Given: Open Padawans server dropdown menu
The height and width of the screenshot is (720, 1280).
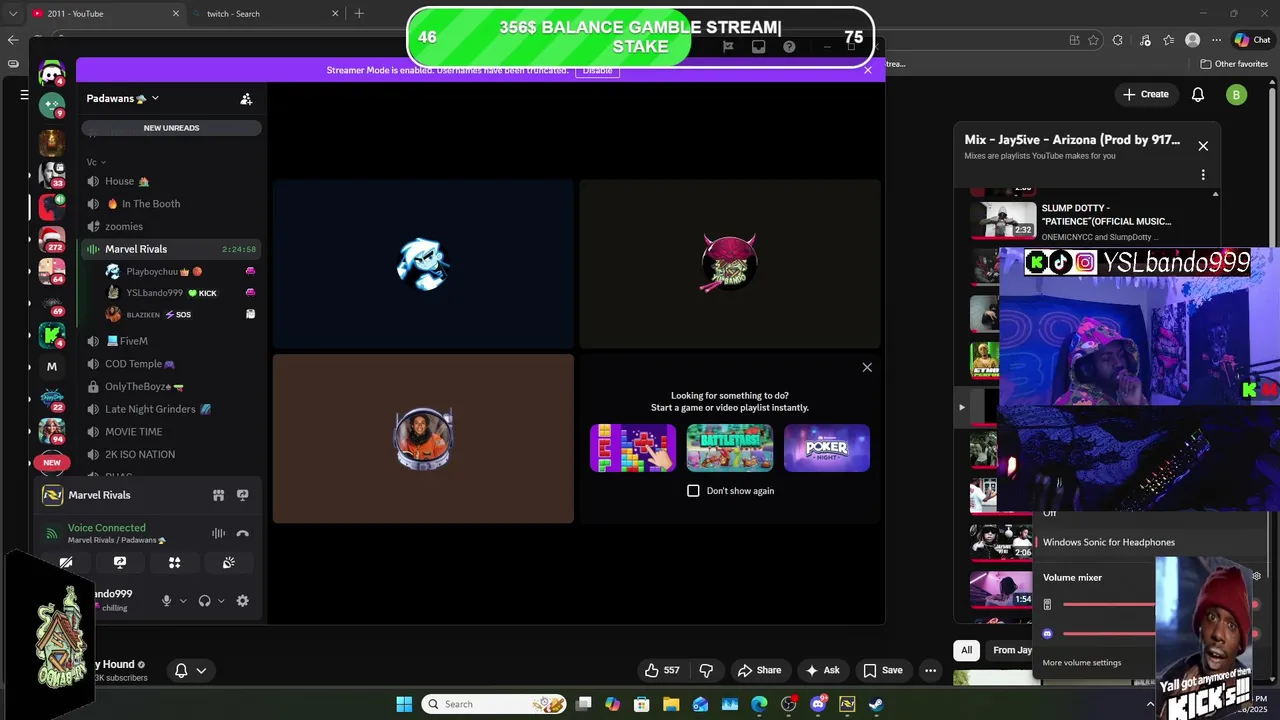Looking at the screenshot, I should tap(123, 98).
